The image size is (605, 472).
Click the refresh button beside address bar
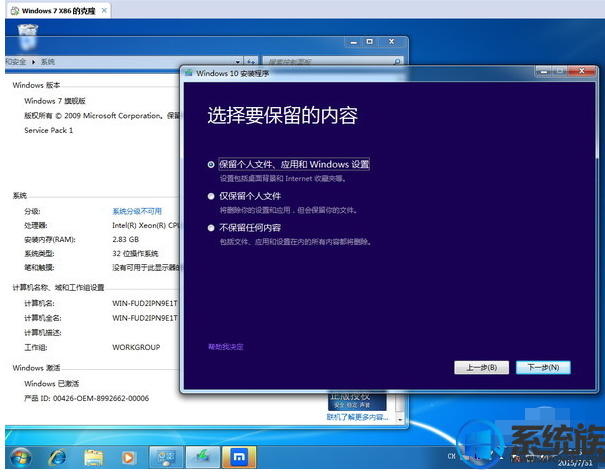pyautogui.click(x=251, y=62)
